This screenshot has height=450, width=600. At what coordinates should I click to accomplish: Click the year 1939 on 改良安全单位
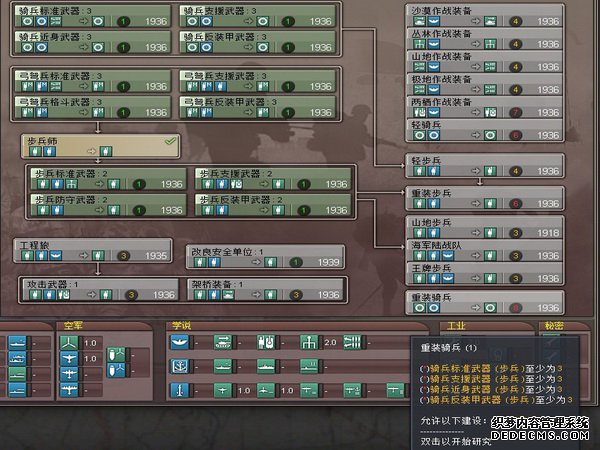[x=329, y=262]
